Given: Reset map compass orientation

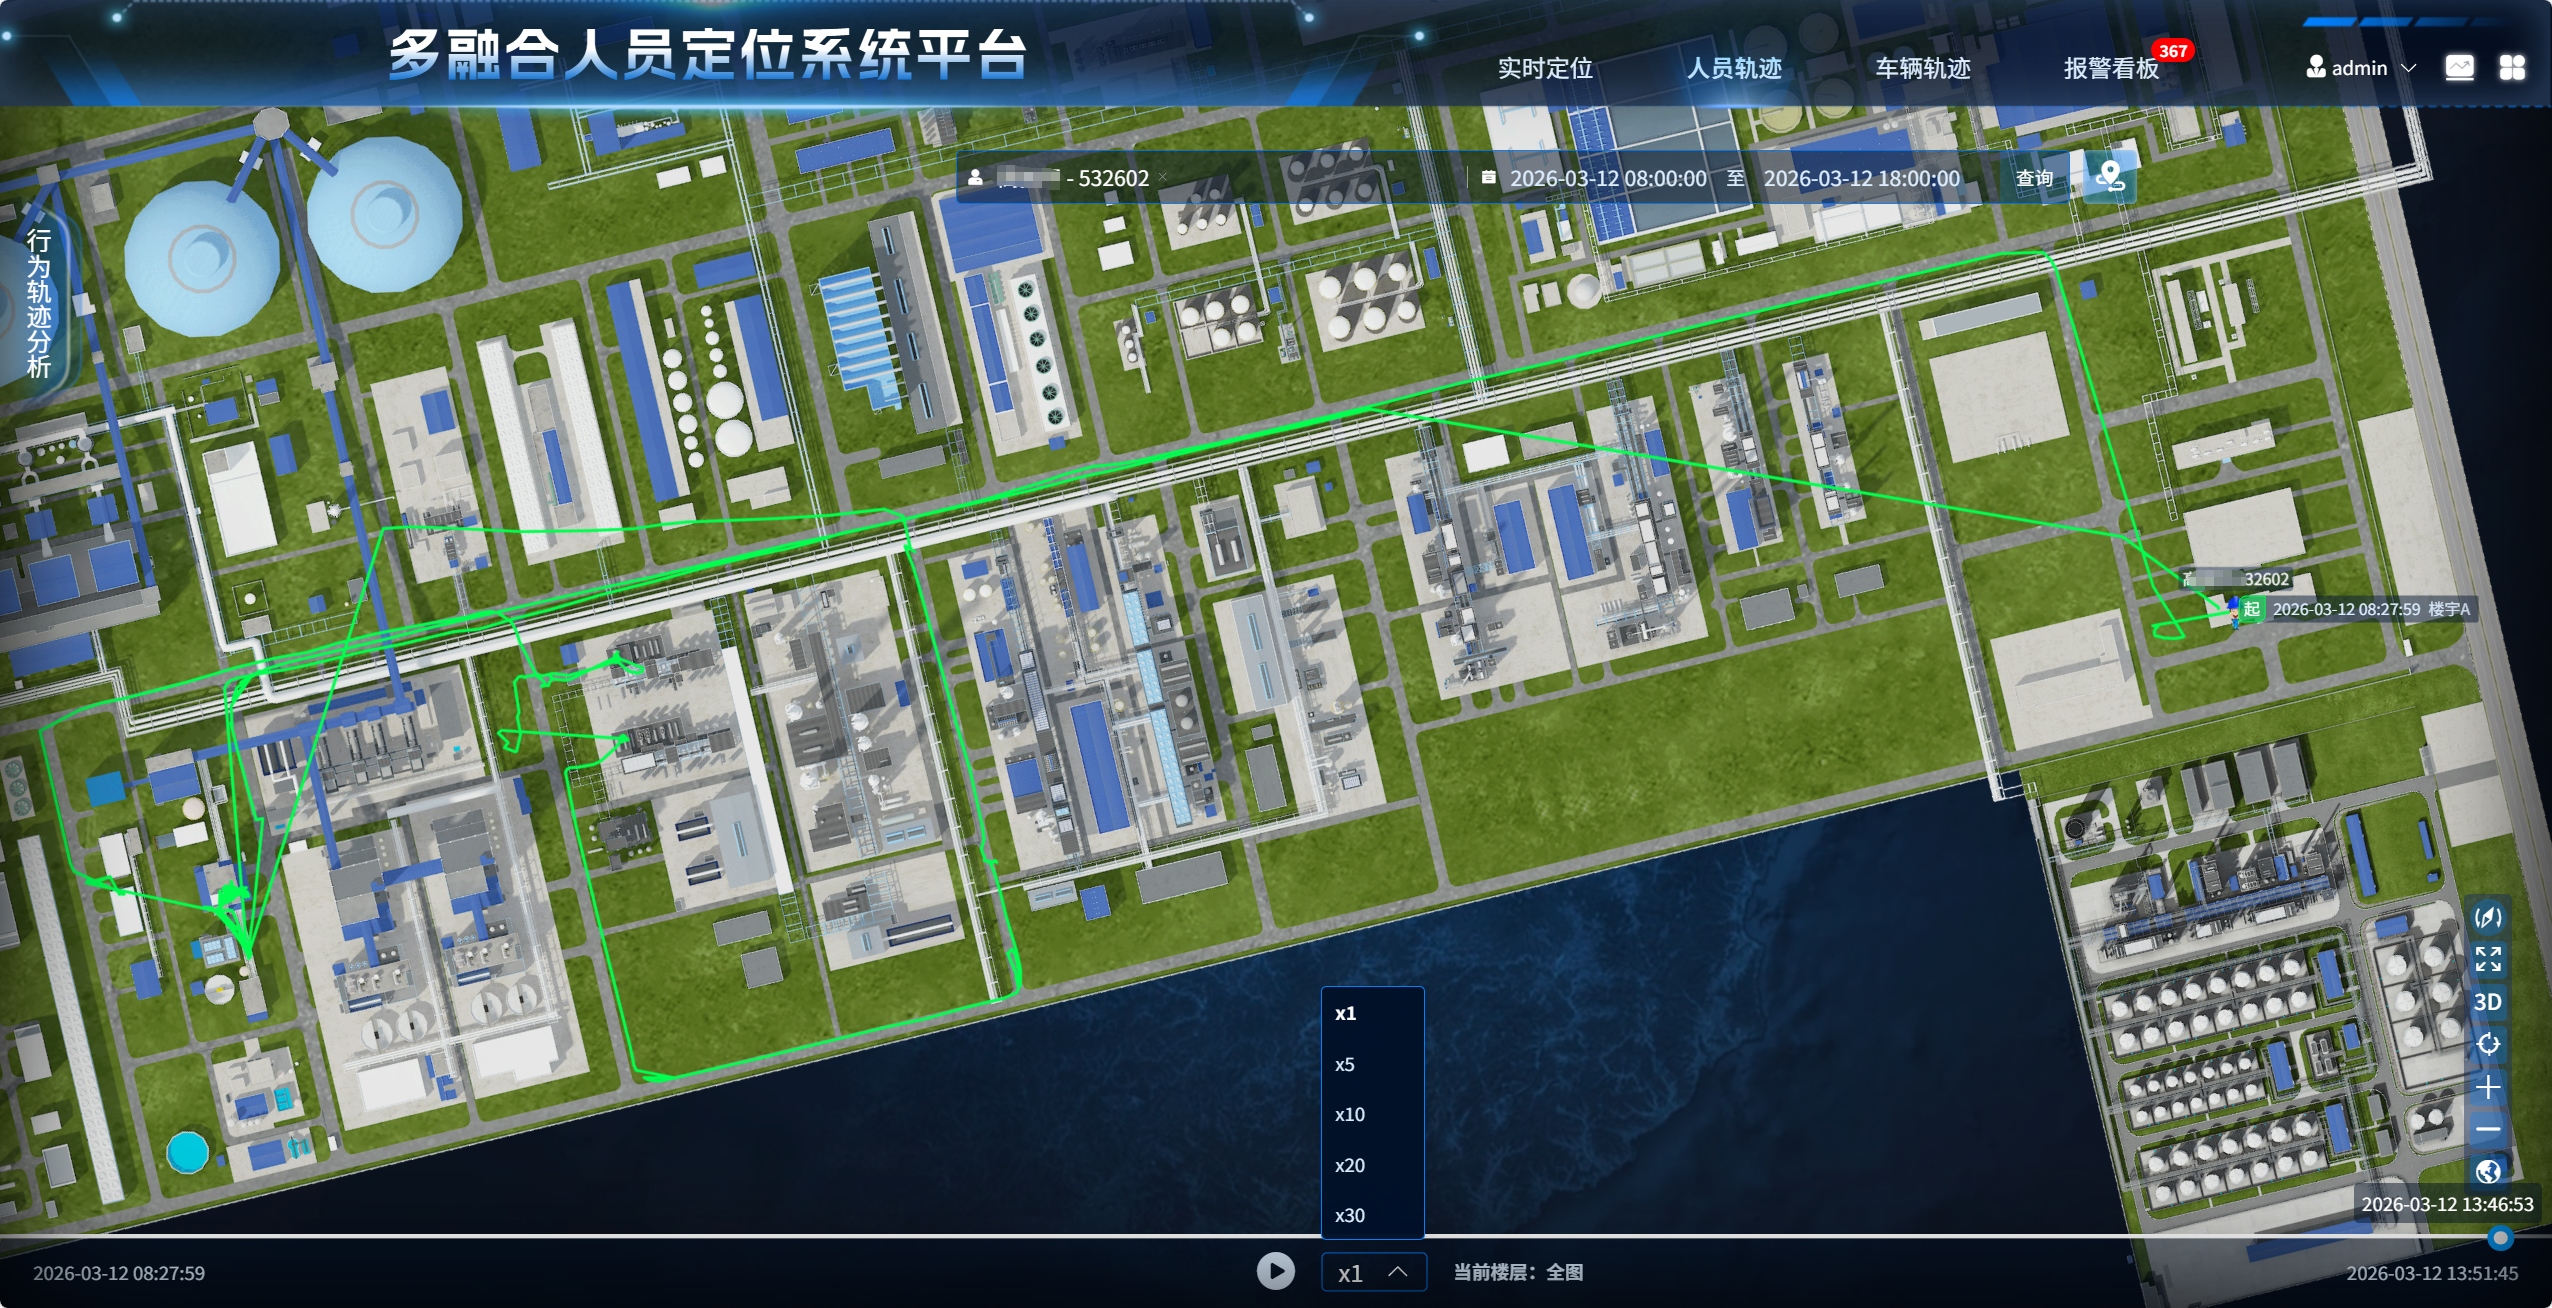Looking at the screenshot, I should [x=2487, y=917].
